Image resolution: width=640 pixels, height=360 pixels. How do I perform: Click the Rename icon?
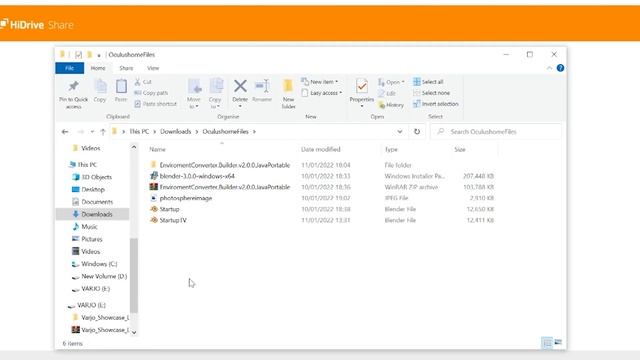click(x=262, y=86)
